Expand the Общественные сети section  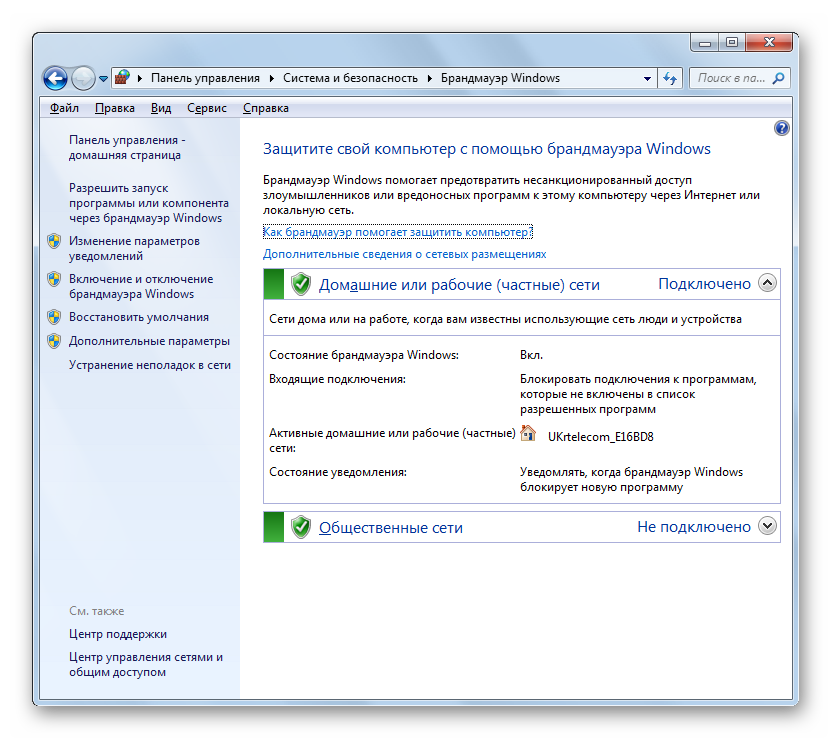coord(767,525)
